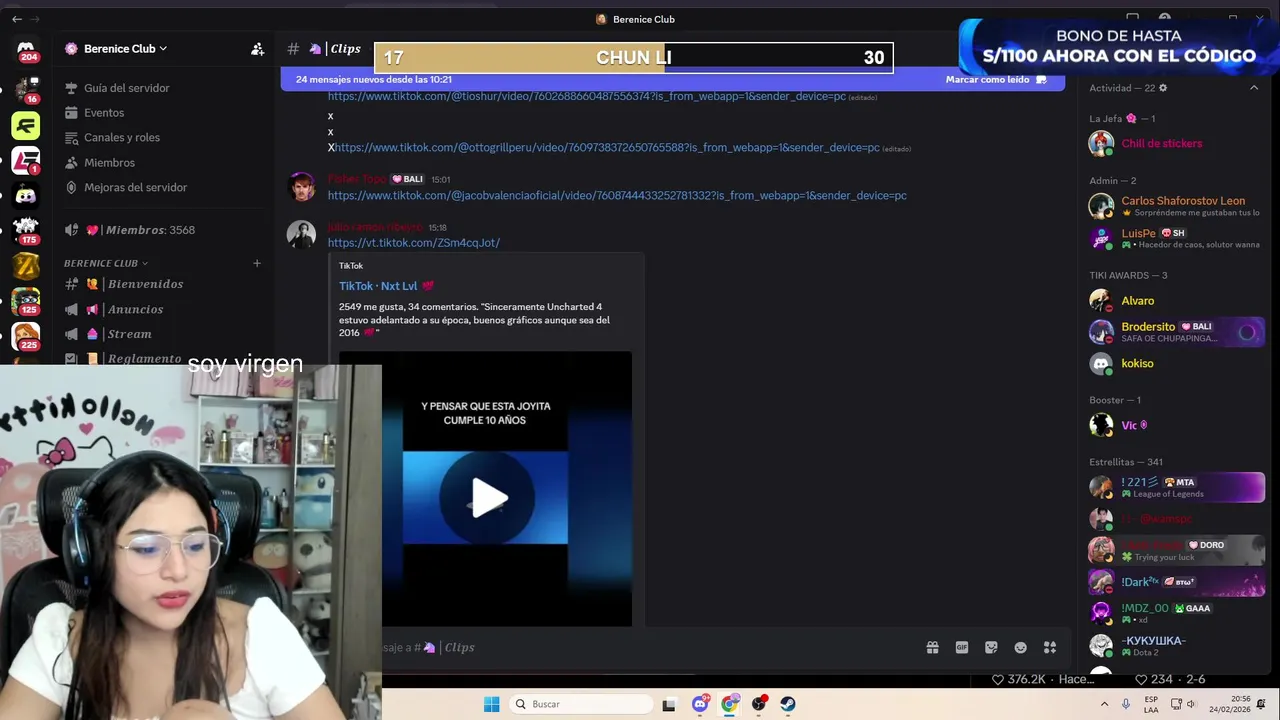
Task: Open the ottogrillperu TikTok link
Action: click(607, 148)
